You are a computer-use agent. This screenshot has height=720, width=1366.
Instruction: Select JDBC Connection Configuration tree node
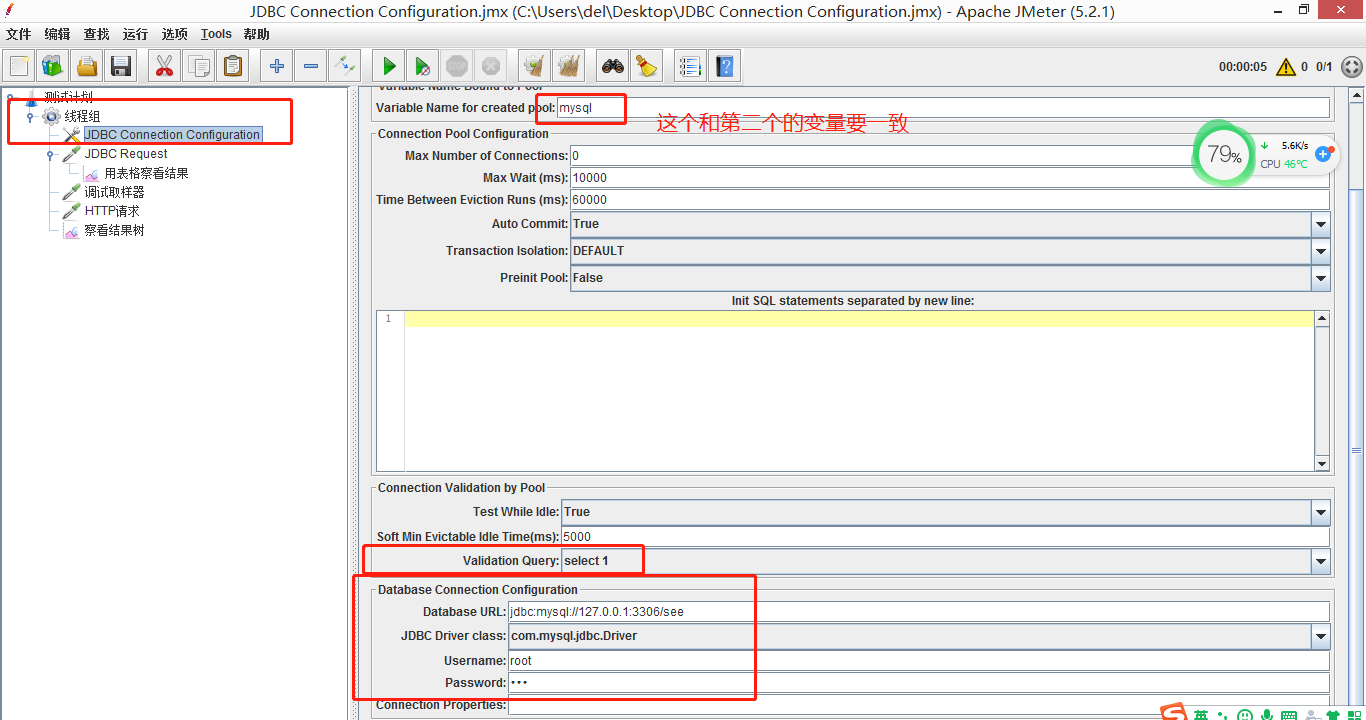tap(172, 134)
